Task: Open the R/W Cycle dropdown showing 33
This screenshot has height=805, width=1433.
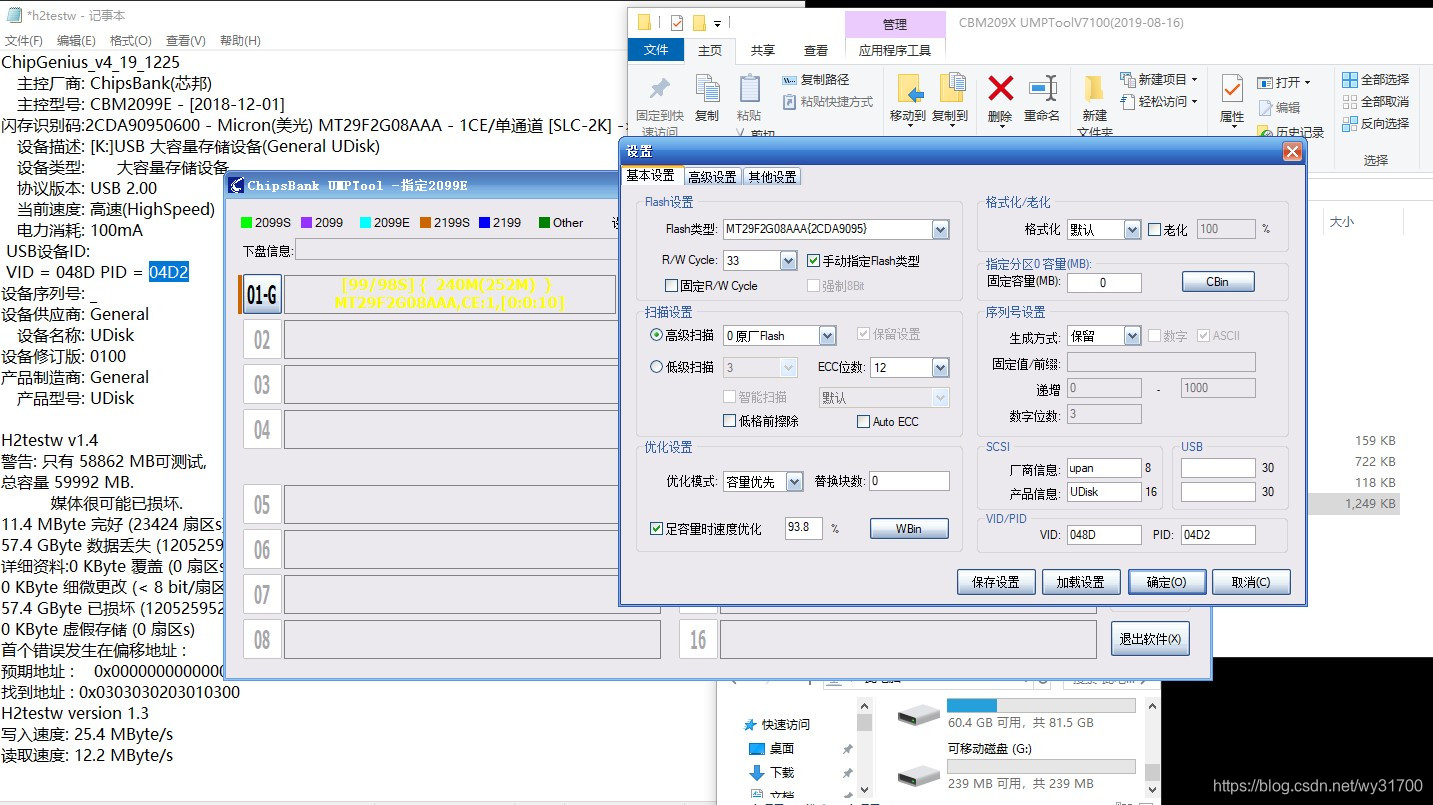Action: [x=788, y=260]
